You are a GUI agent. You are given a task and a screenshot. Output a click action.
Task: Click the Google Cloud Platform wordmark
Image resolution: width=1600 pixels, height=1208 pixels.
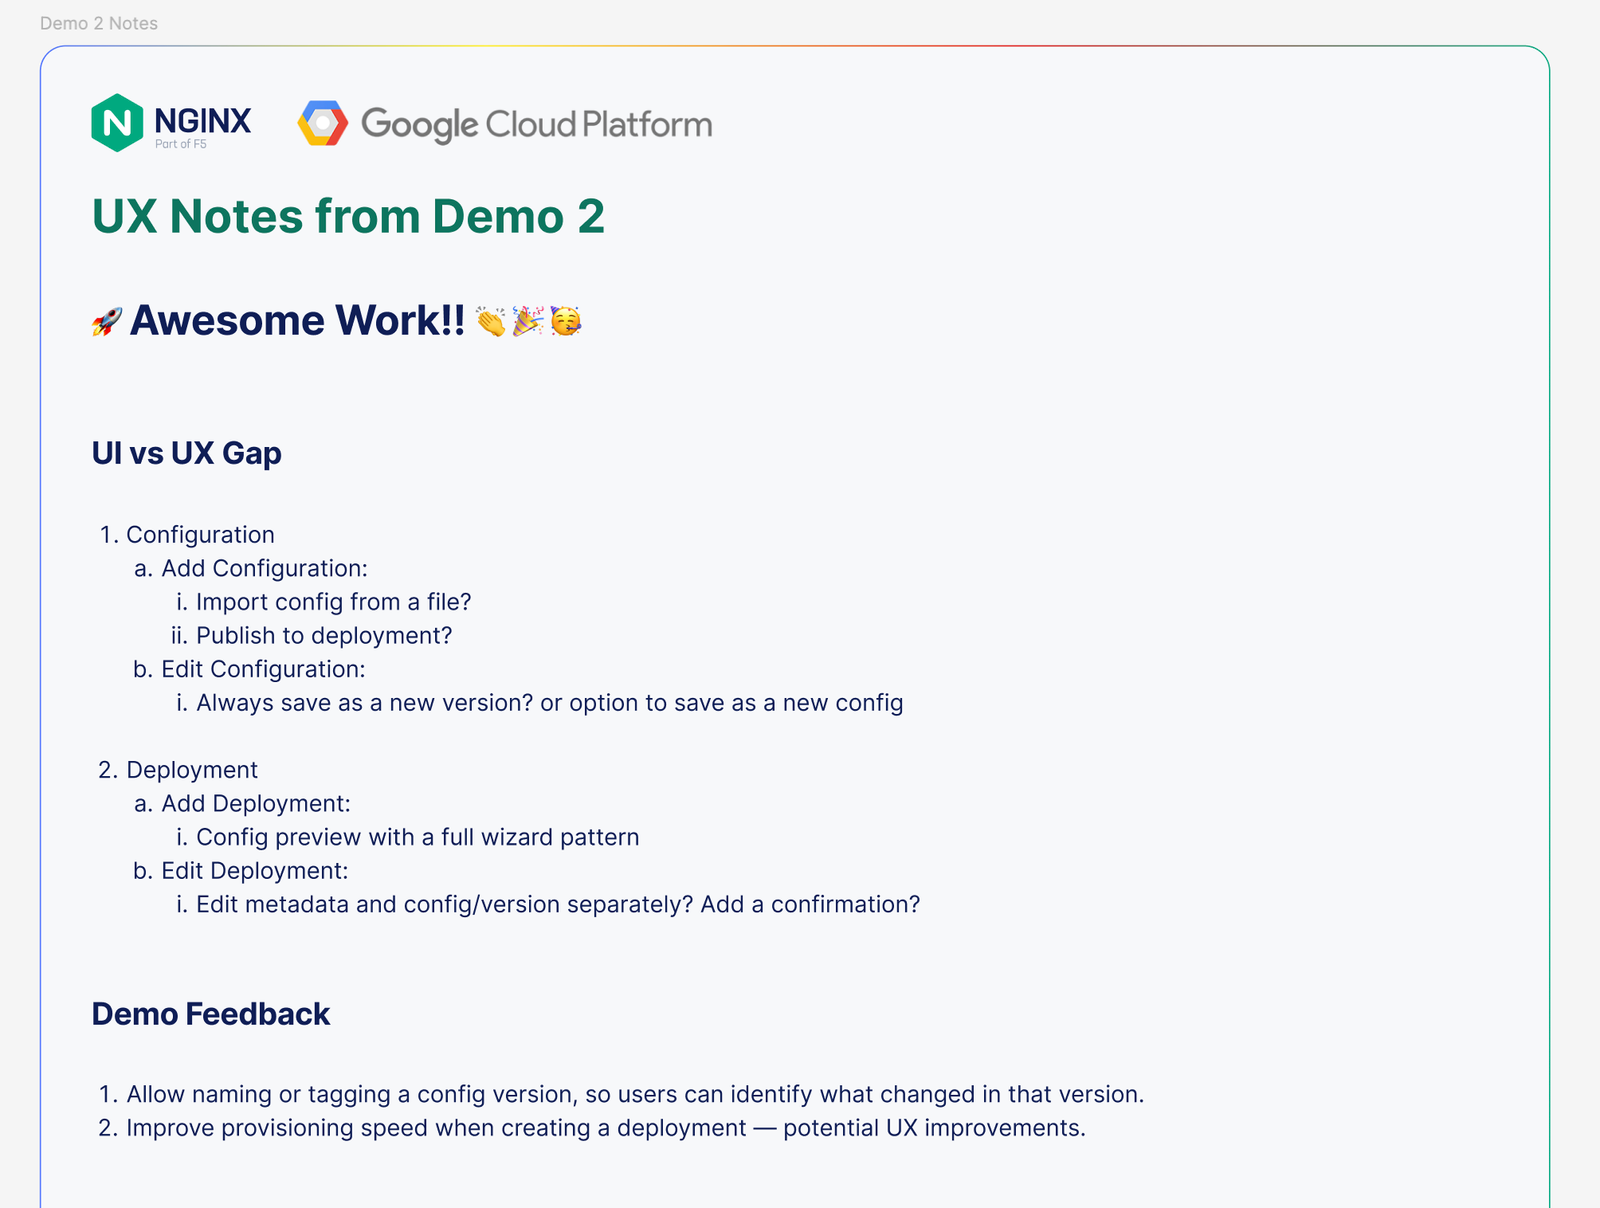point(537,125)
